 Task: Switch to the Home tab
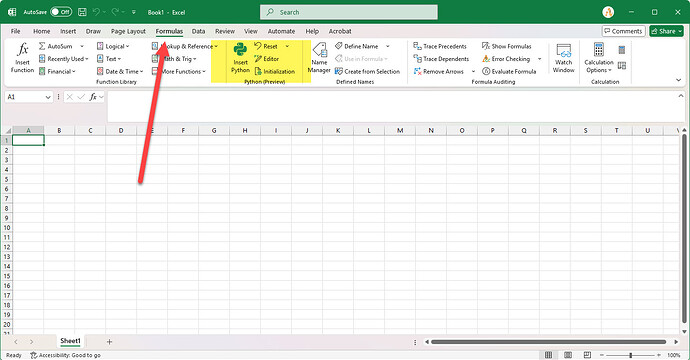click(x=41, y=31)
